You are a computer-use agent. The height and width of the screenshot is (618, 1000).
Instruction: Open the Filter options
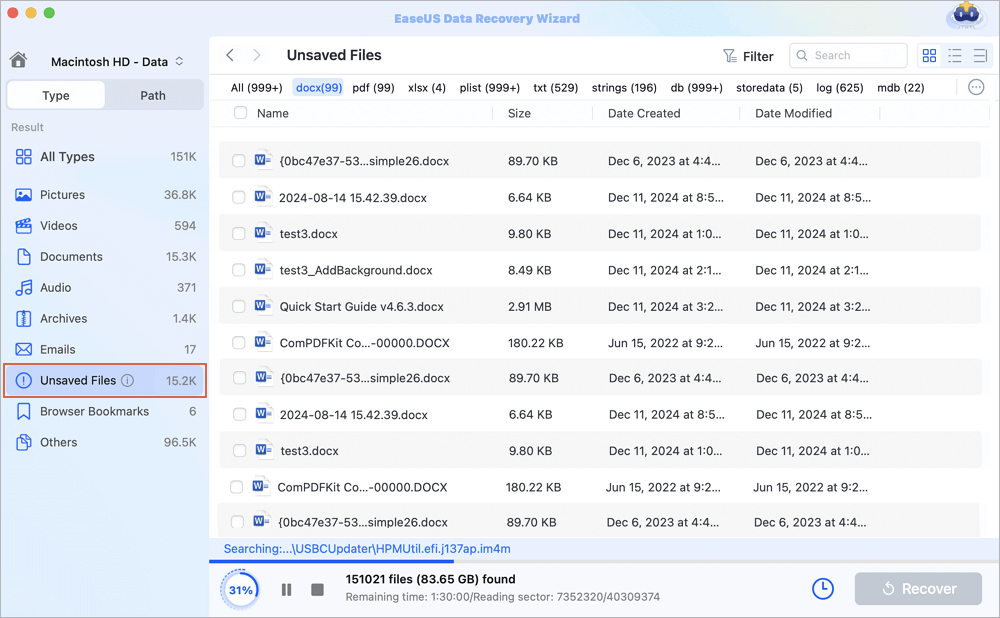[748, 56]
